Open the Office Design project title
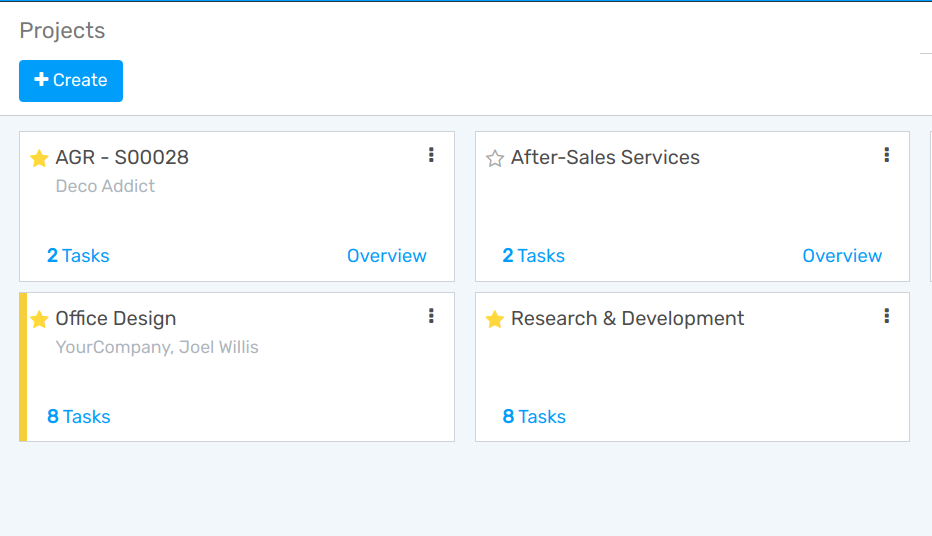 click(x=116, y=319)
